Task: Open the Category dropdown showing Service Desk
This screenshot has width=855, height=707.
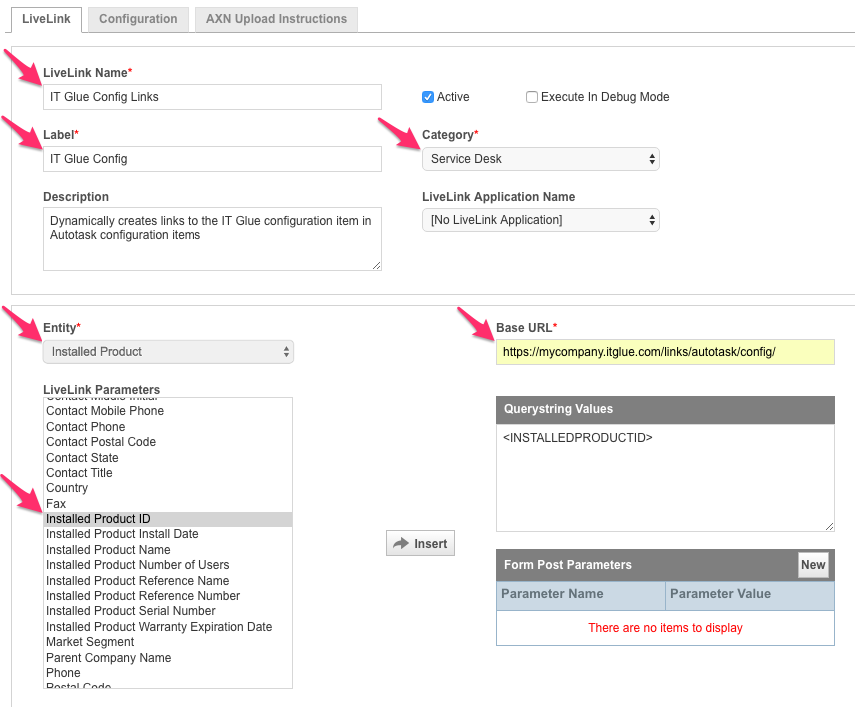Action: tap(540, 159)
